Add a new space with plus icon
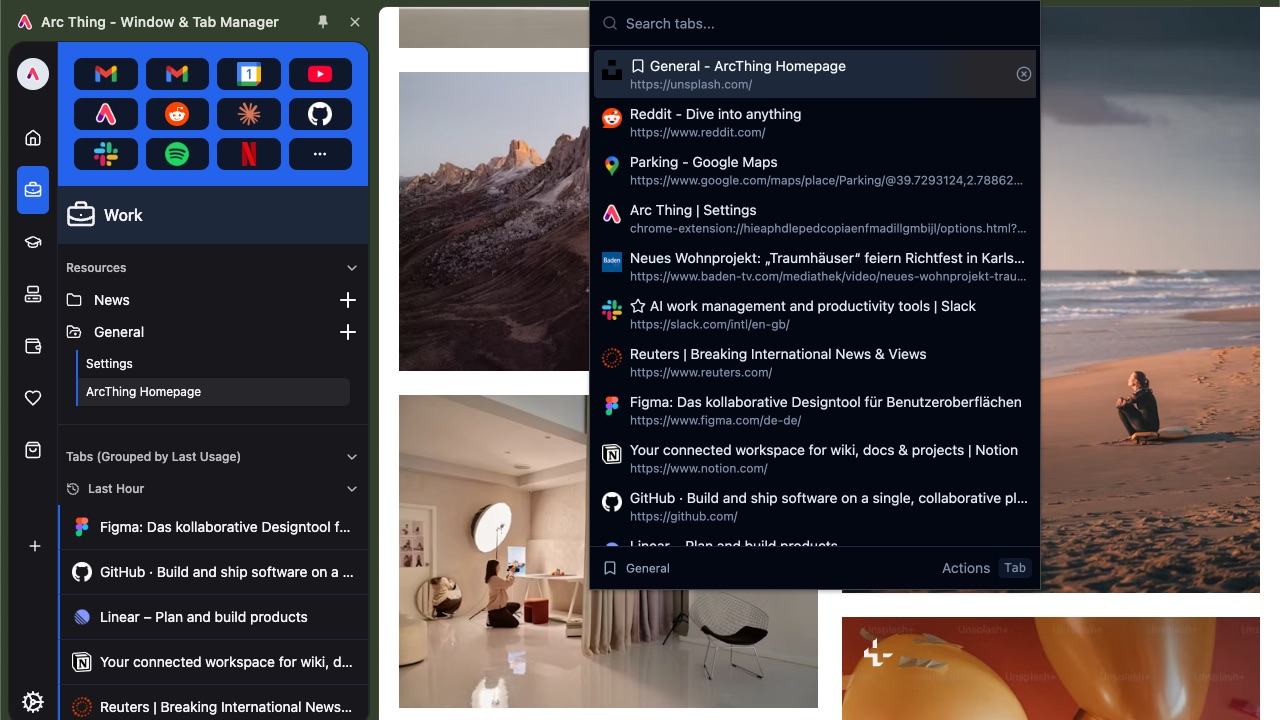Image resolution: width=1280 pixels, height=720 pixels. pos(35,546)
